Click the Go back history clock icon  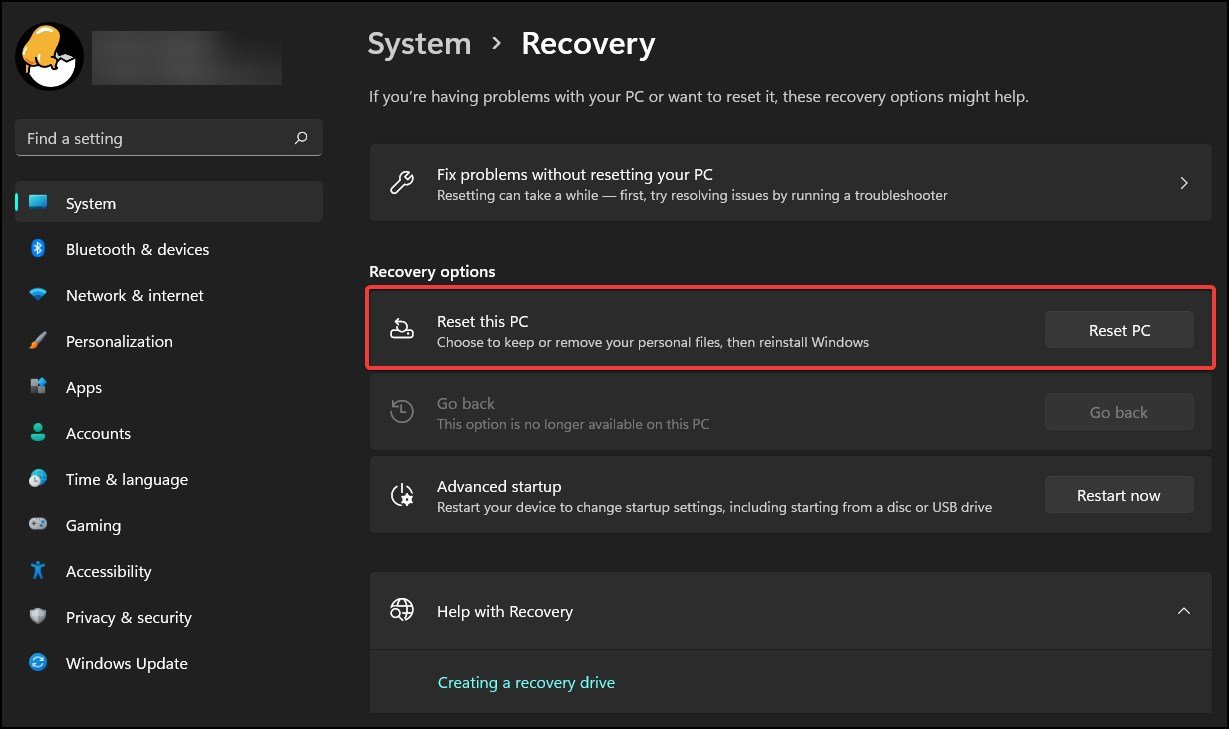coord(401,412)
